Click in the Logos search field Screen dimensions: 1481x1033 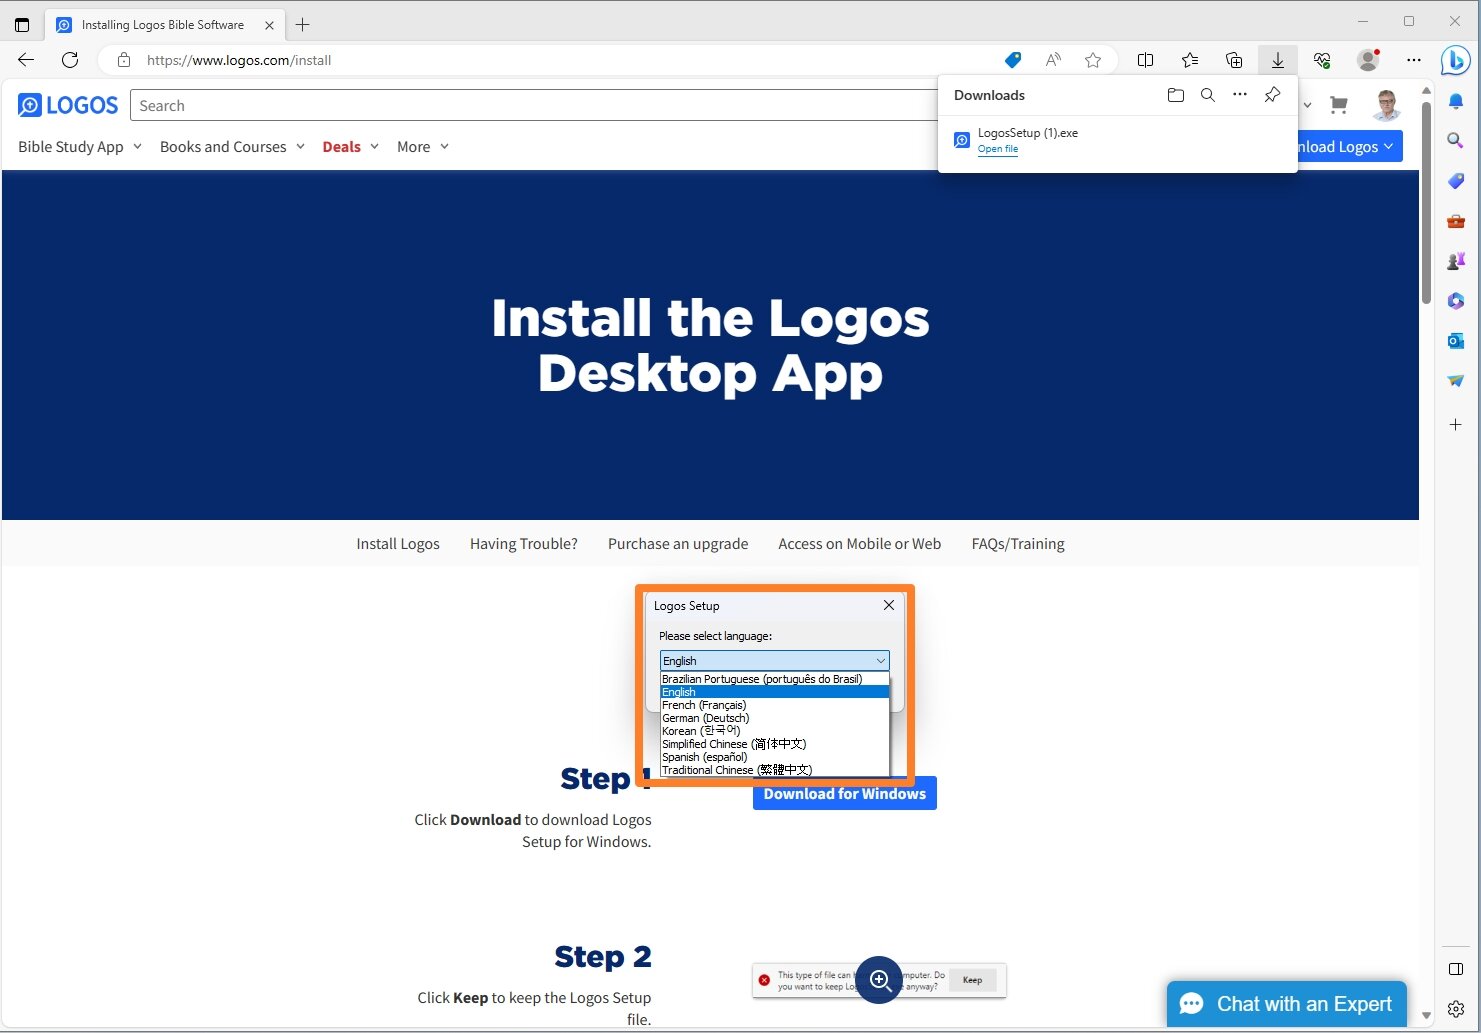pyautogui.click(x=400, y=105)
